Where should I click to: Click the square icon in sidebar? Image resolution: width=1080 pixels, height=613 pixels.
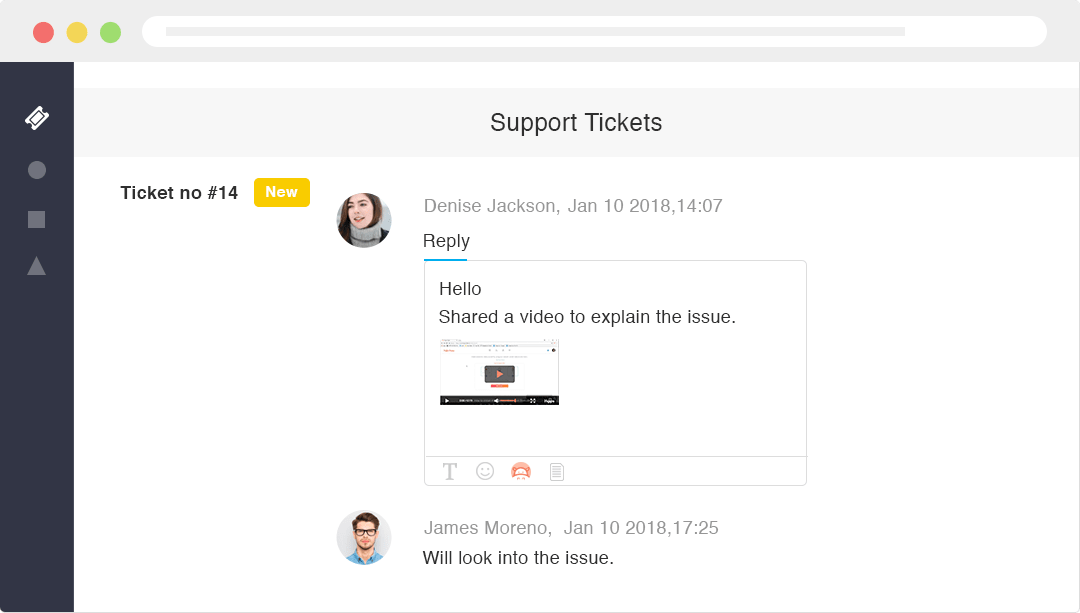37,219
